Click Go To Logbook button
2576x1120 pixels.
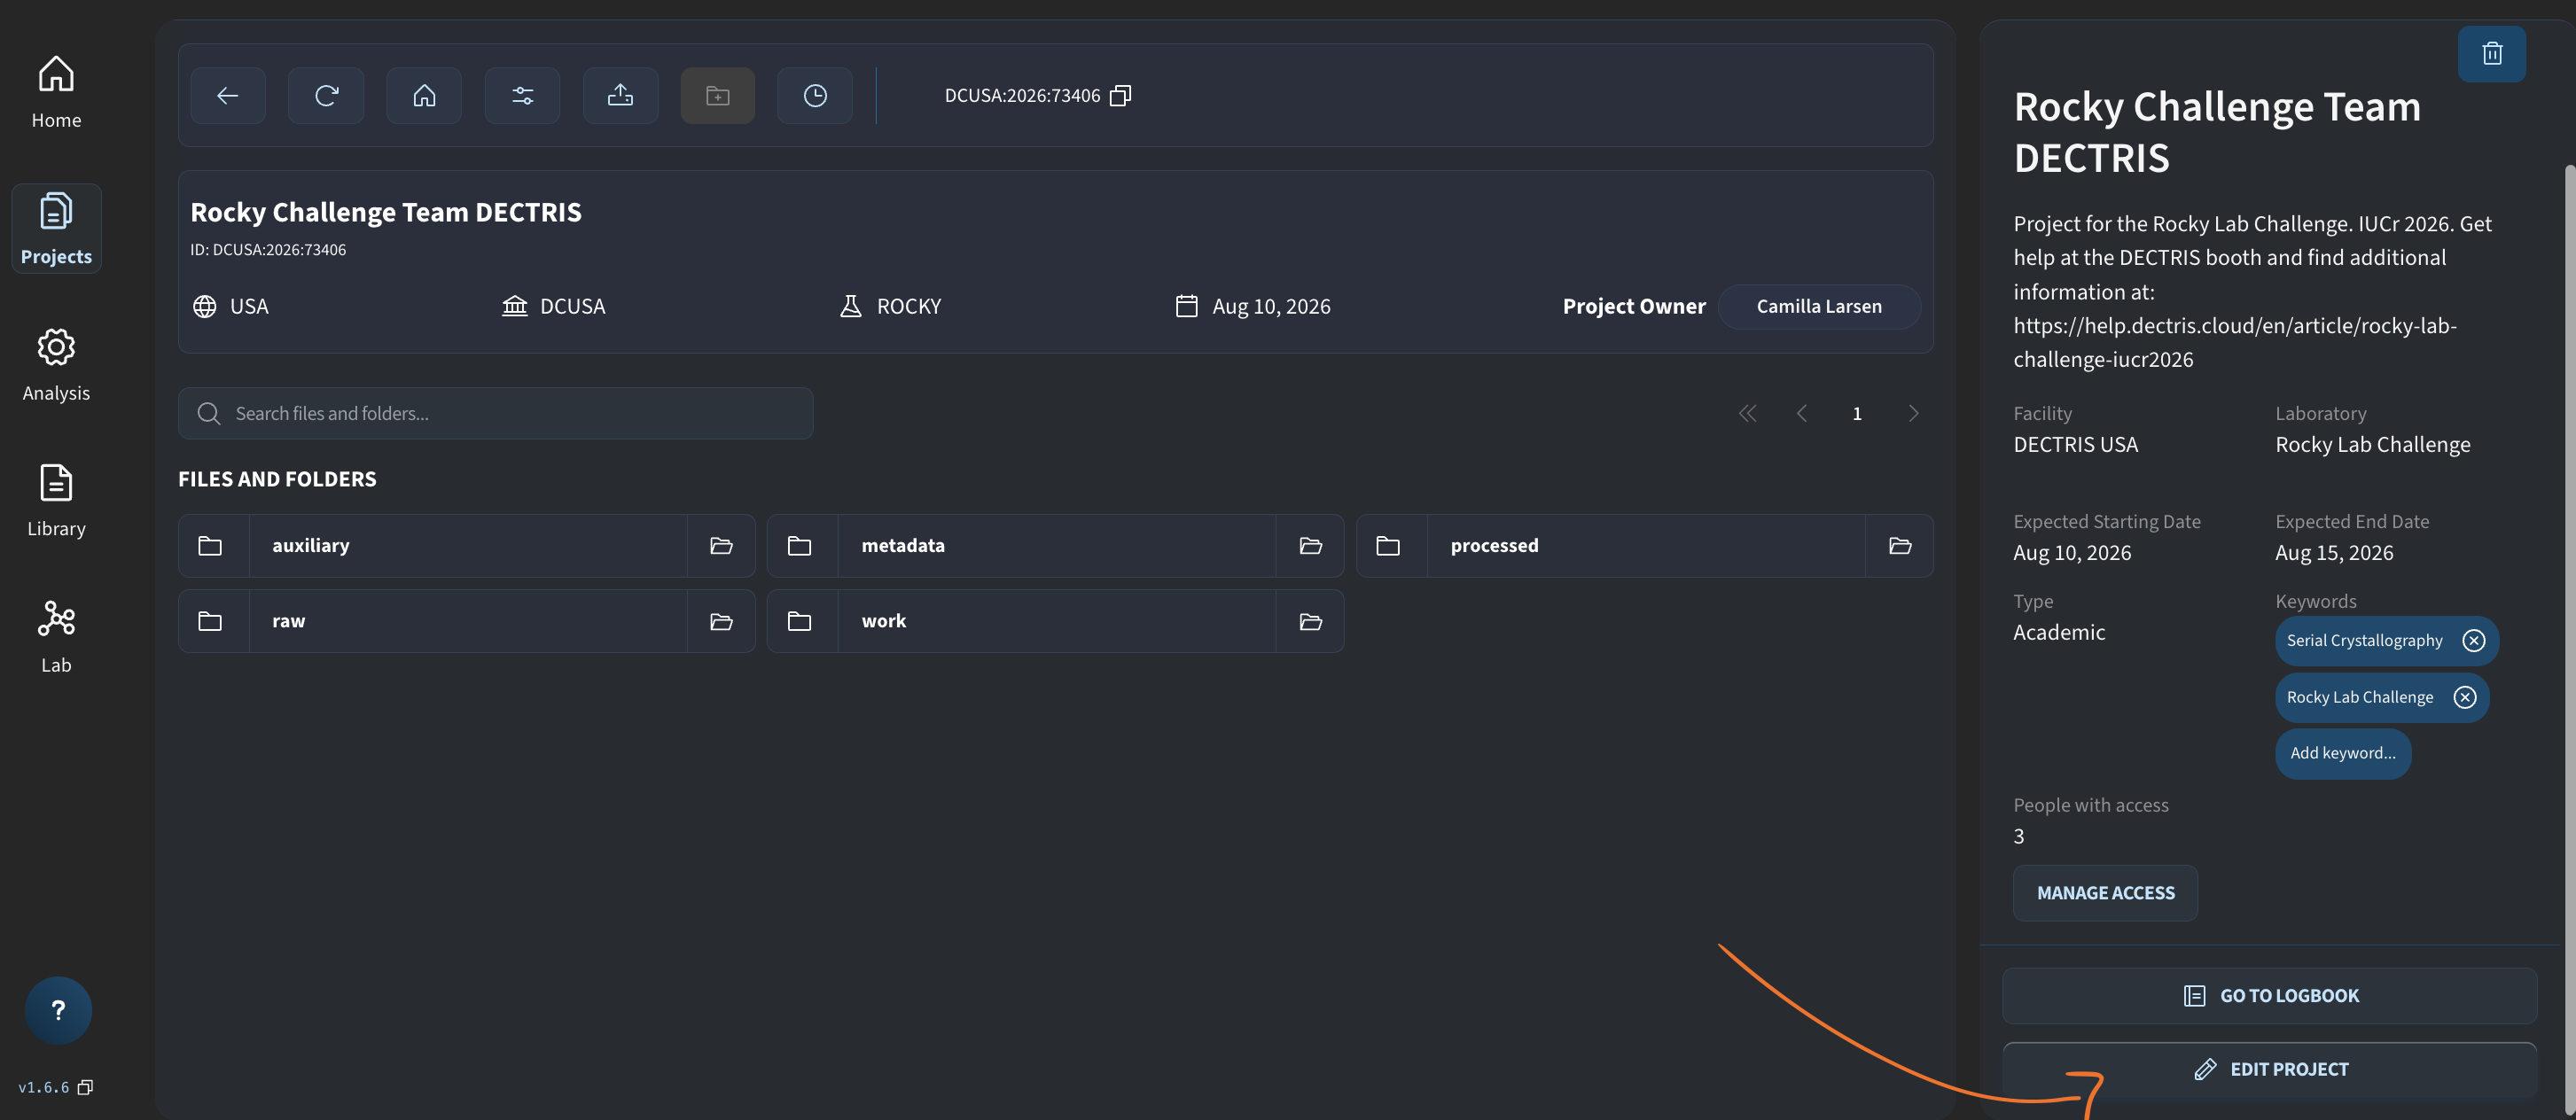point(2269,996)
